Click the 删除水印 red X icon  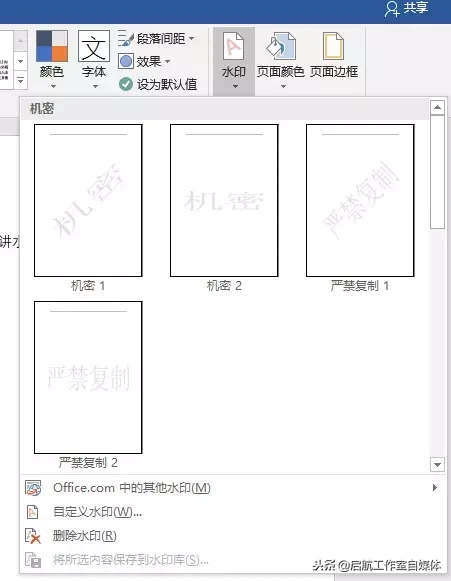tap(33, 536)
